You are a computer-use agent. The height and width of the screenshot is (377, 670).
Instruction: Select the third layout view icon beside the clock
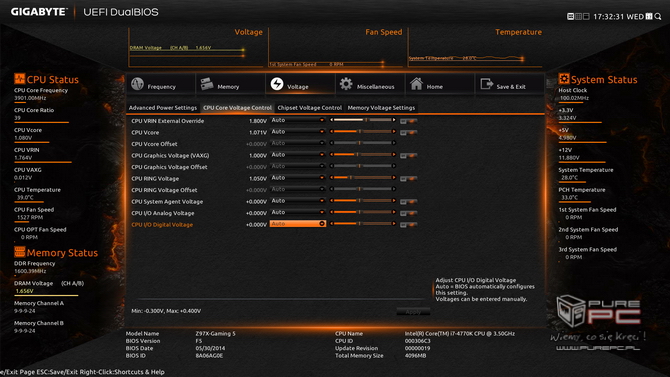pos(586,16)
